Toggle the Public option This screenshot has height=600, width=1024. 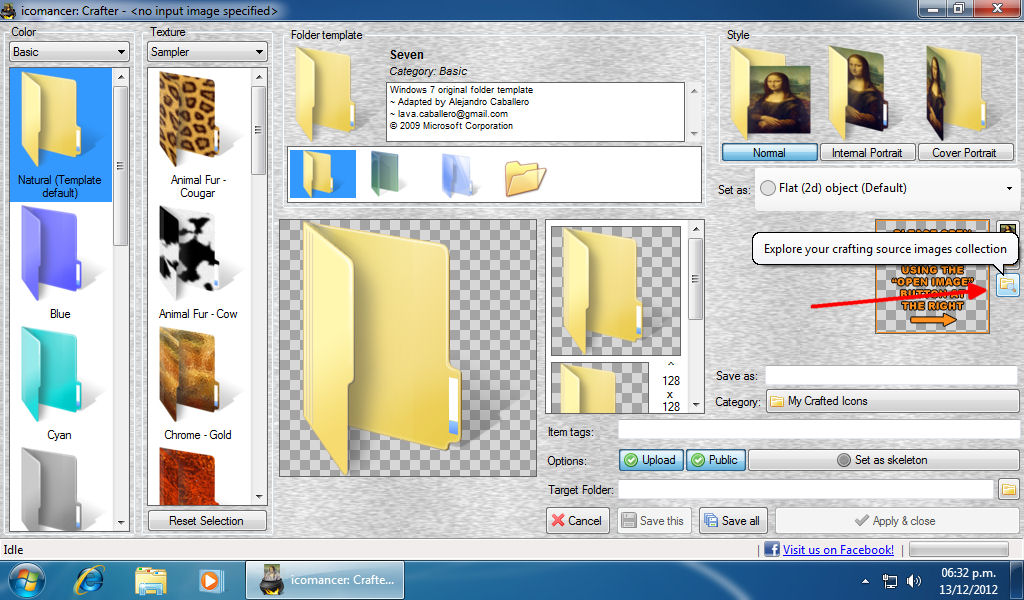pyautogui.click(x=716, y=460)
